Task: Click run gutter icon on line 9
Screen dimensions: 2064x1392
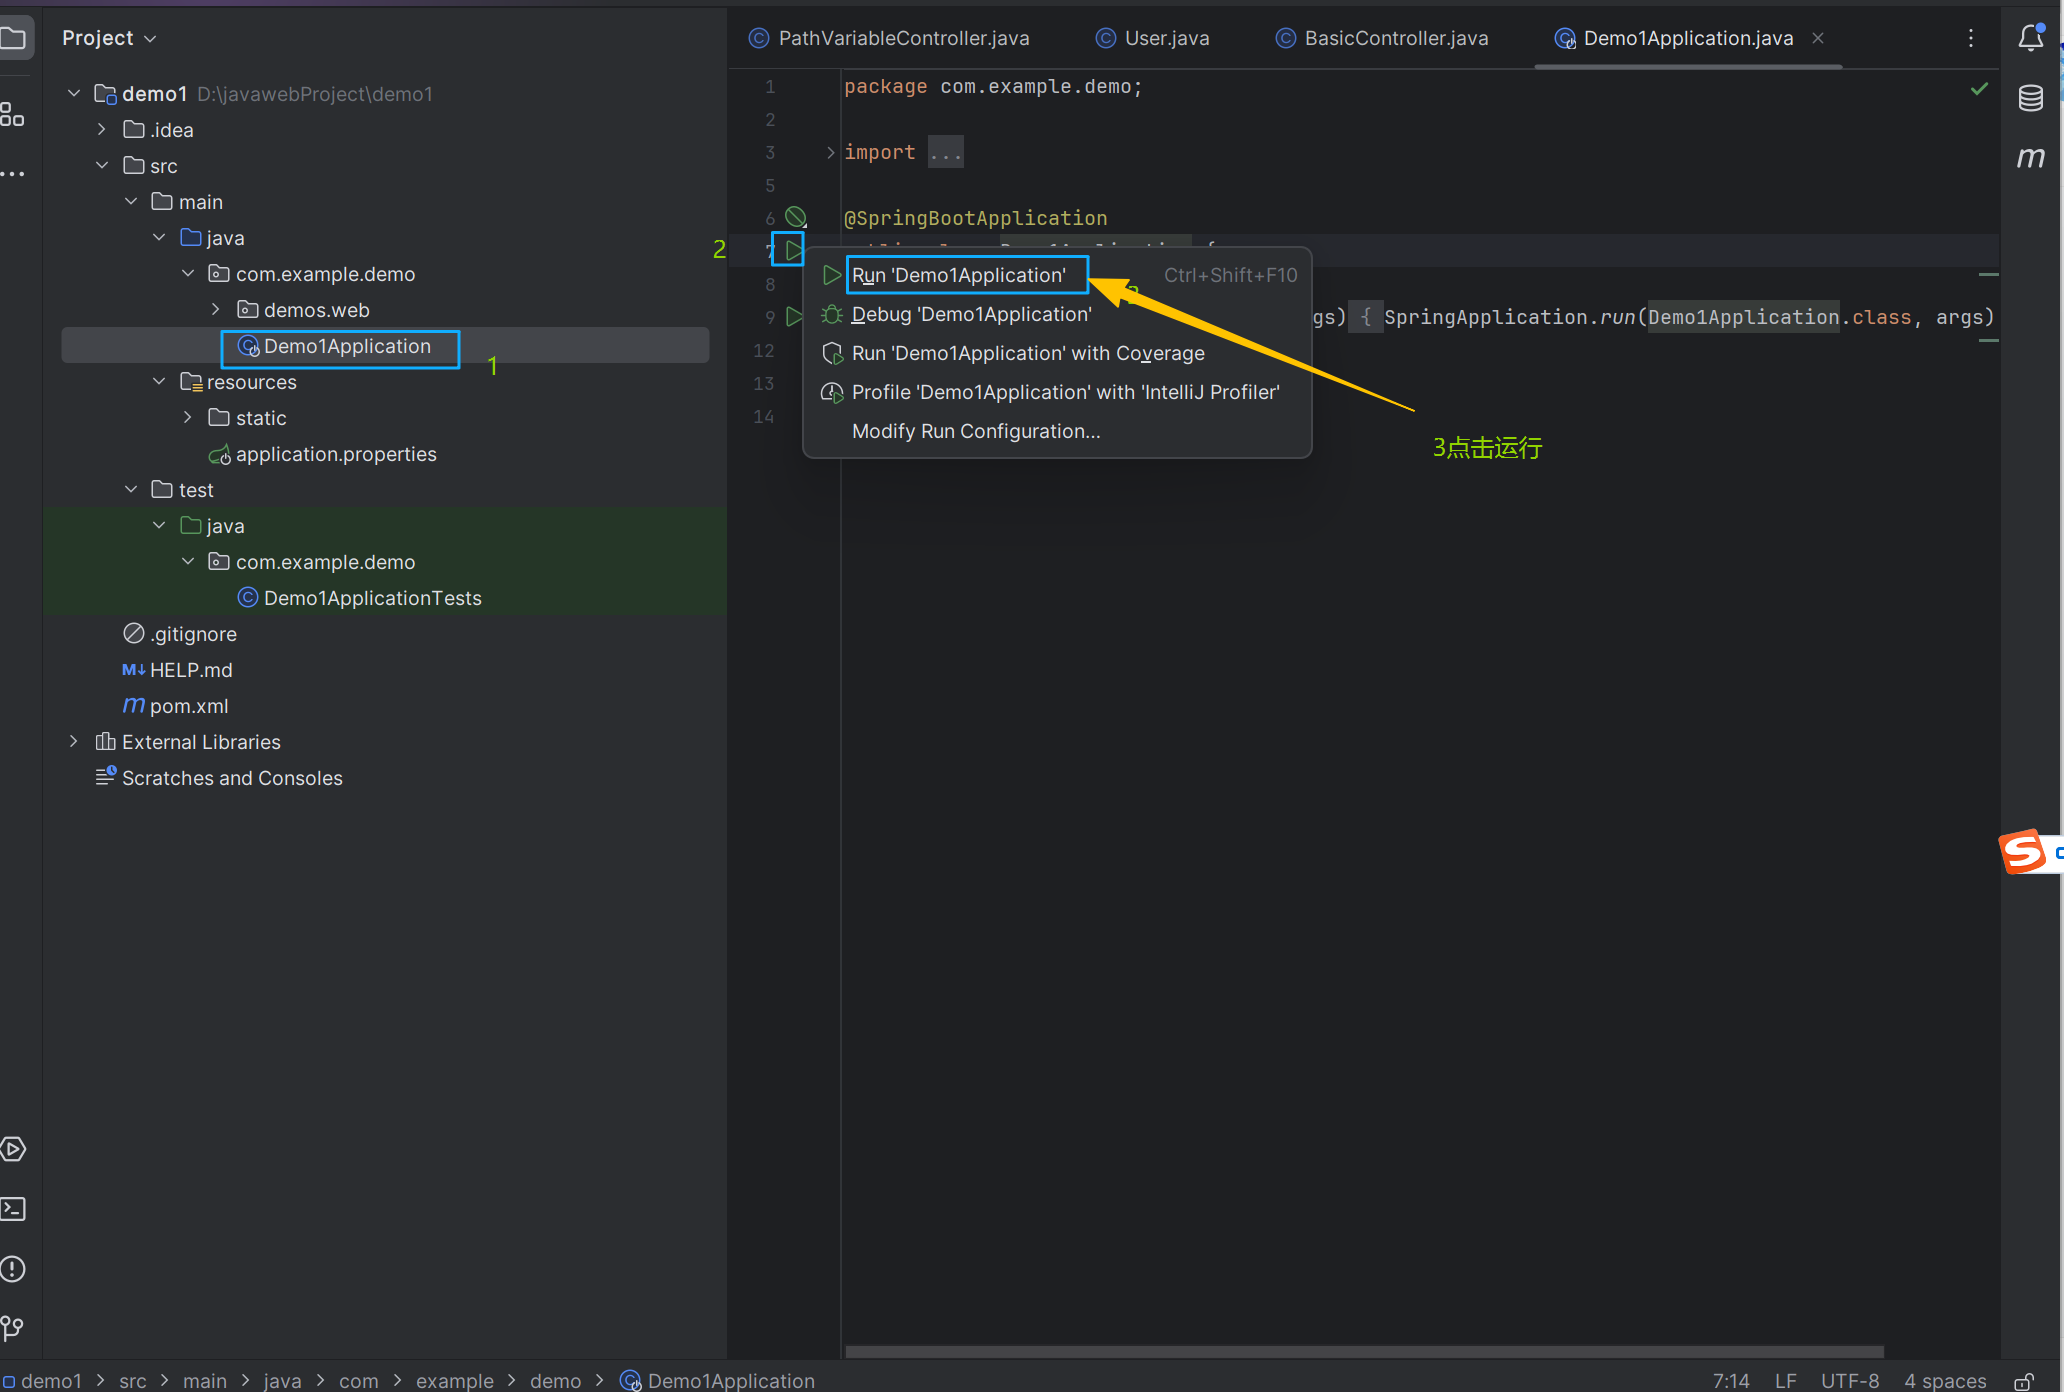Action: (x=794, y=316)
